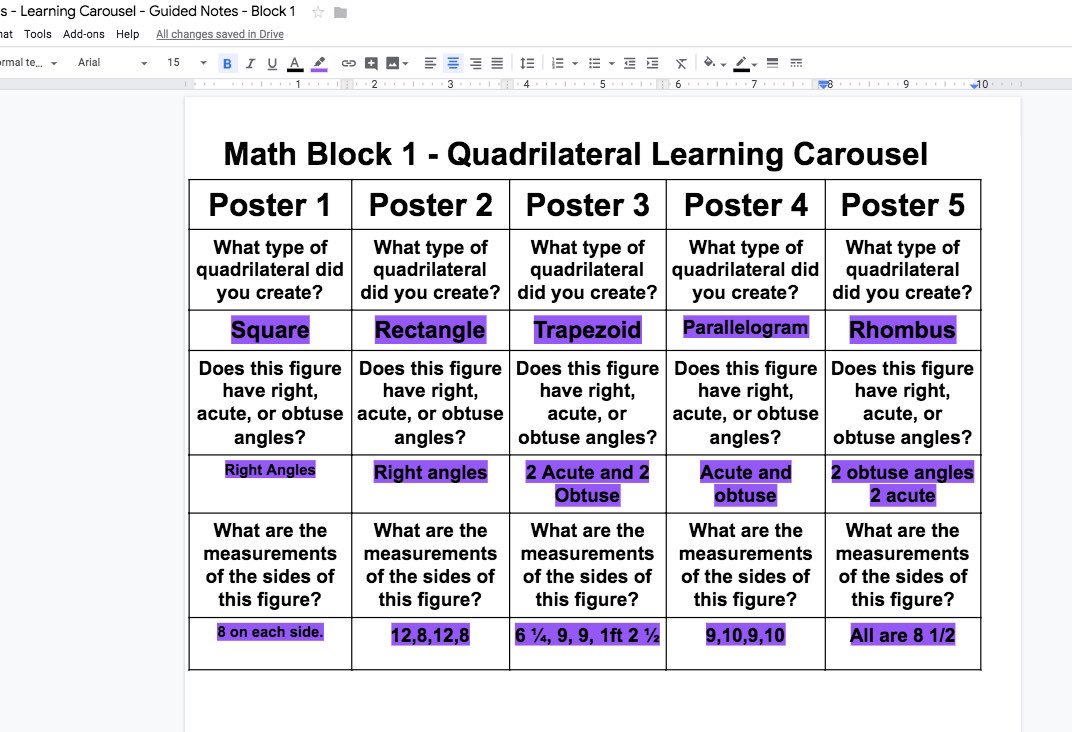Click the 'Poster 5' header cell
This screenshot has width=1072, height=732.
point(902,205)
